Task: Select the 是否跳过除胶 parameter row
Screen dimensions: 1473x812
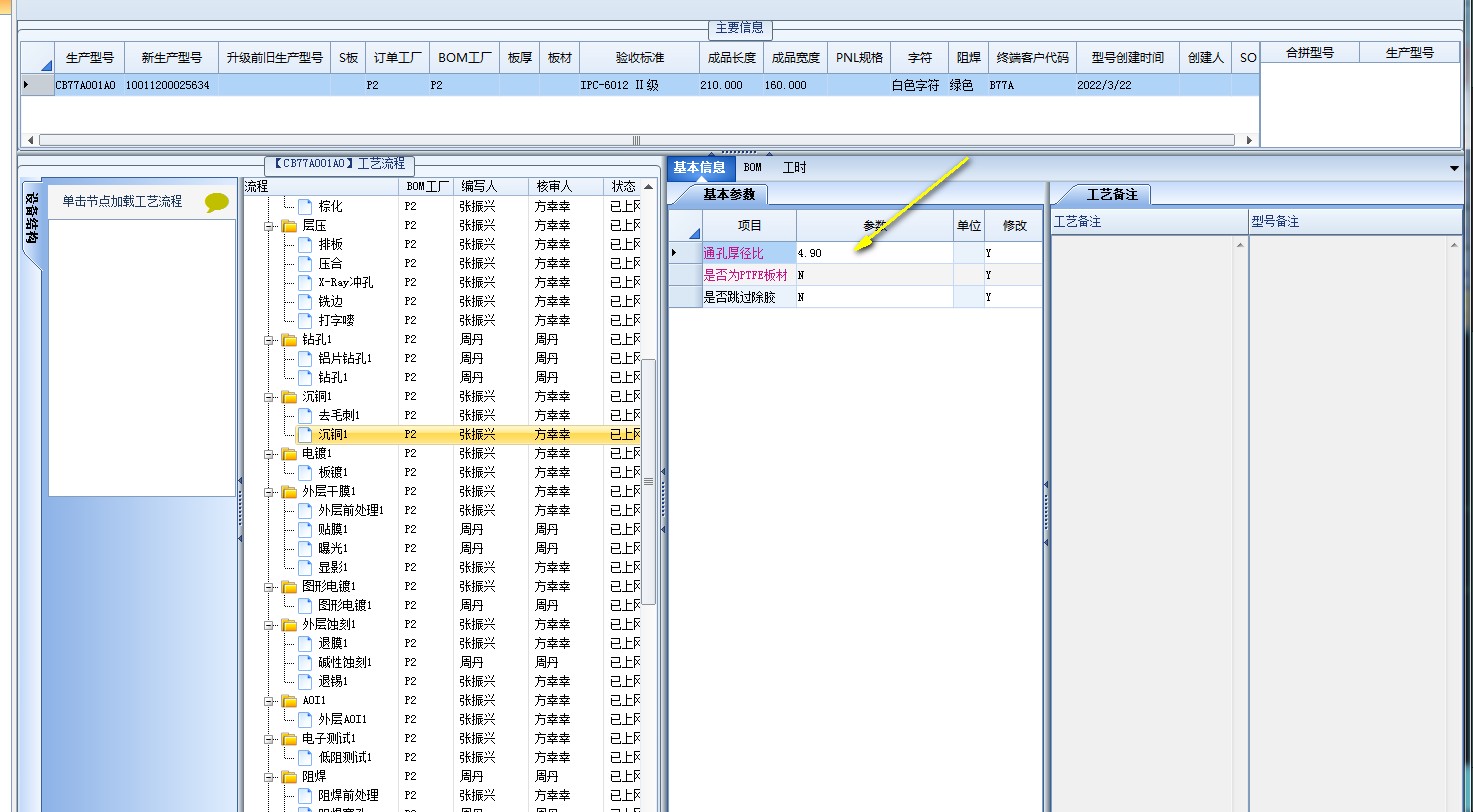Action: tap(856, 297)
